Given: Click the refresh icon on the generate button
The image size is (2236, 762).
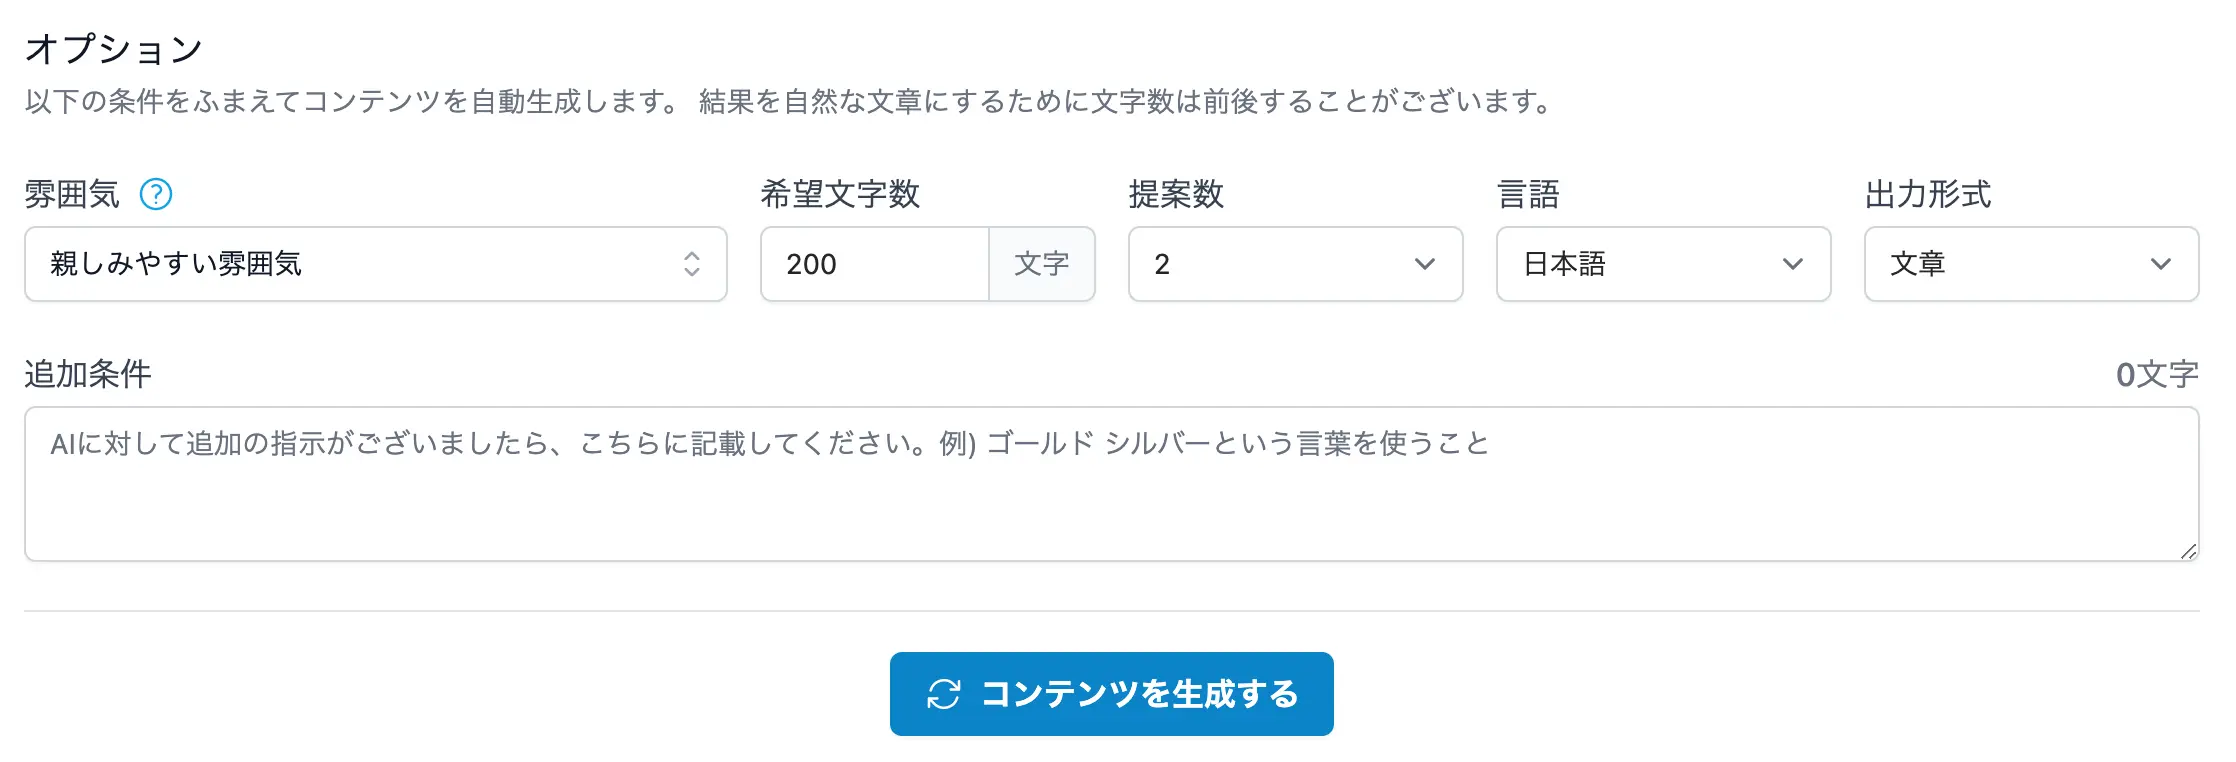Looking at the screenshot, I should click(943, 694).
